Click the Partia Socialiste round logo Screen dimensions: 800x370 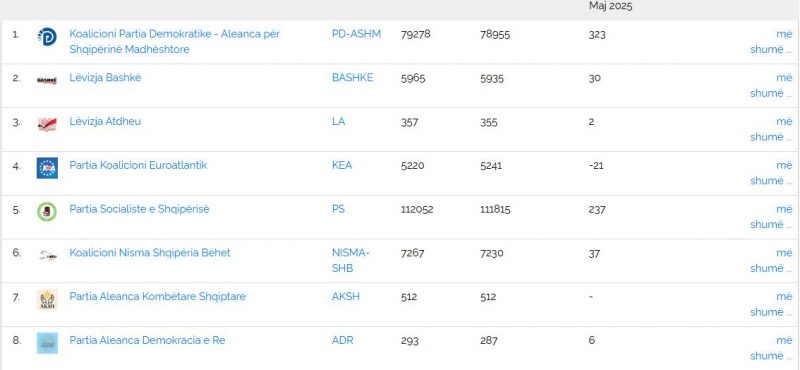[47, 211]
